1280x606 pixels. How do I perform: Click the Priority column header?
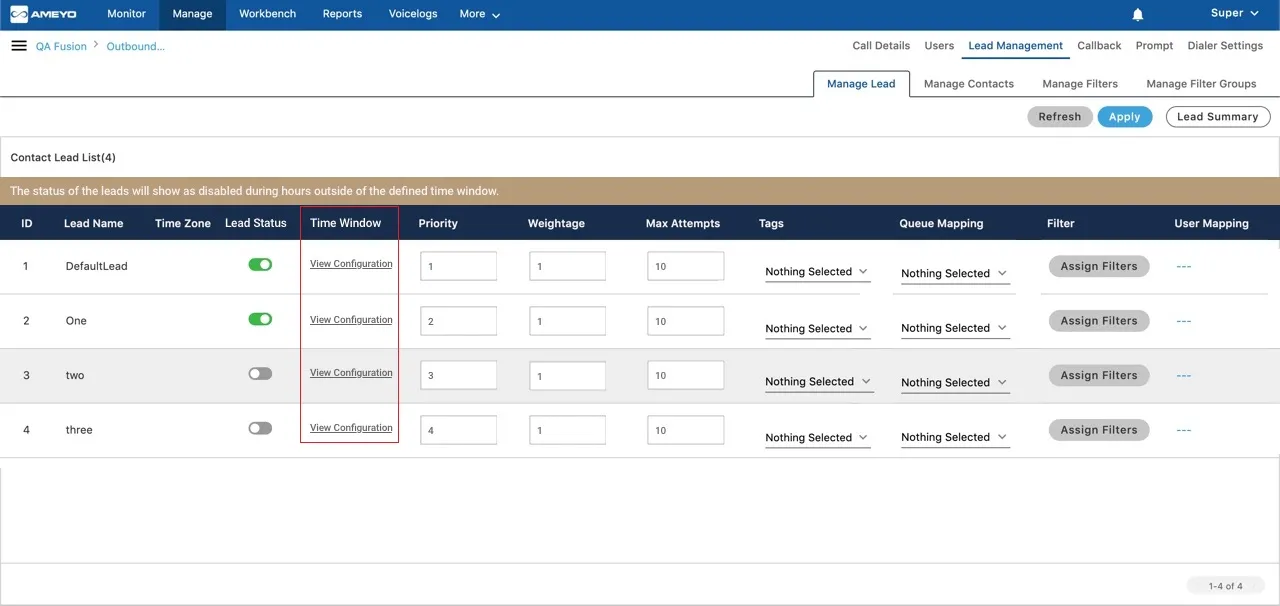point(438,223)
